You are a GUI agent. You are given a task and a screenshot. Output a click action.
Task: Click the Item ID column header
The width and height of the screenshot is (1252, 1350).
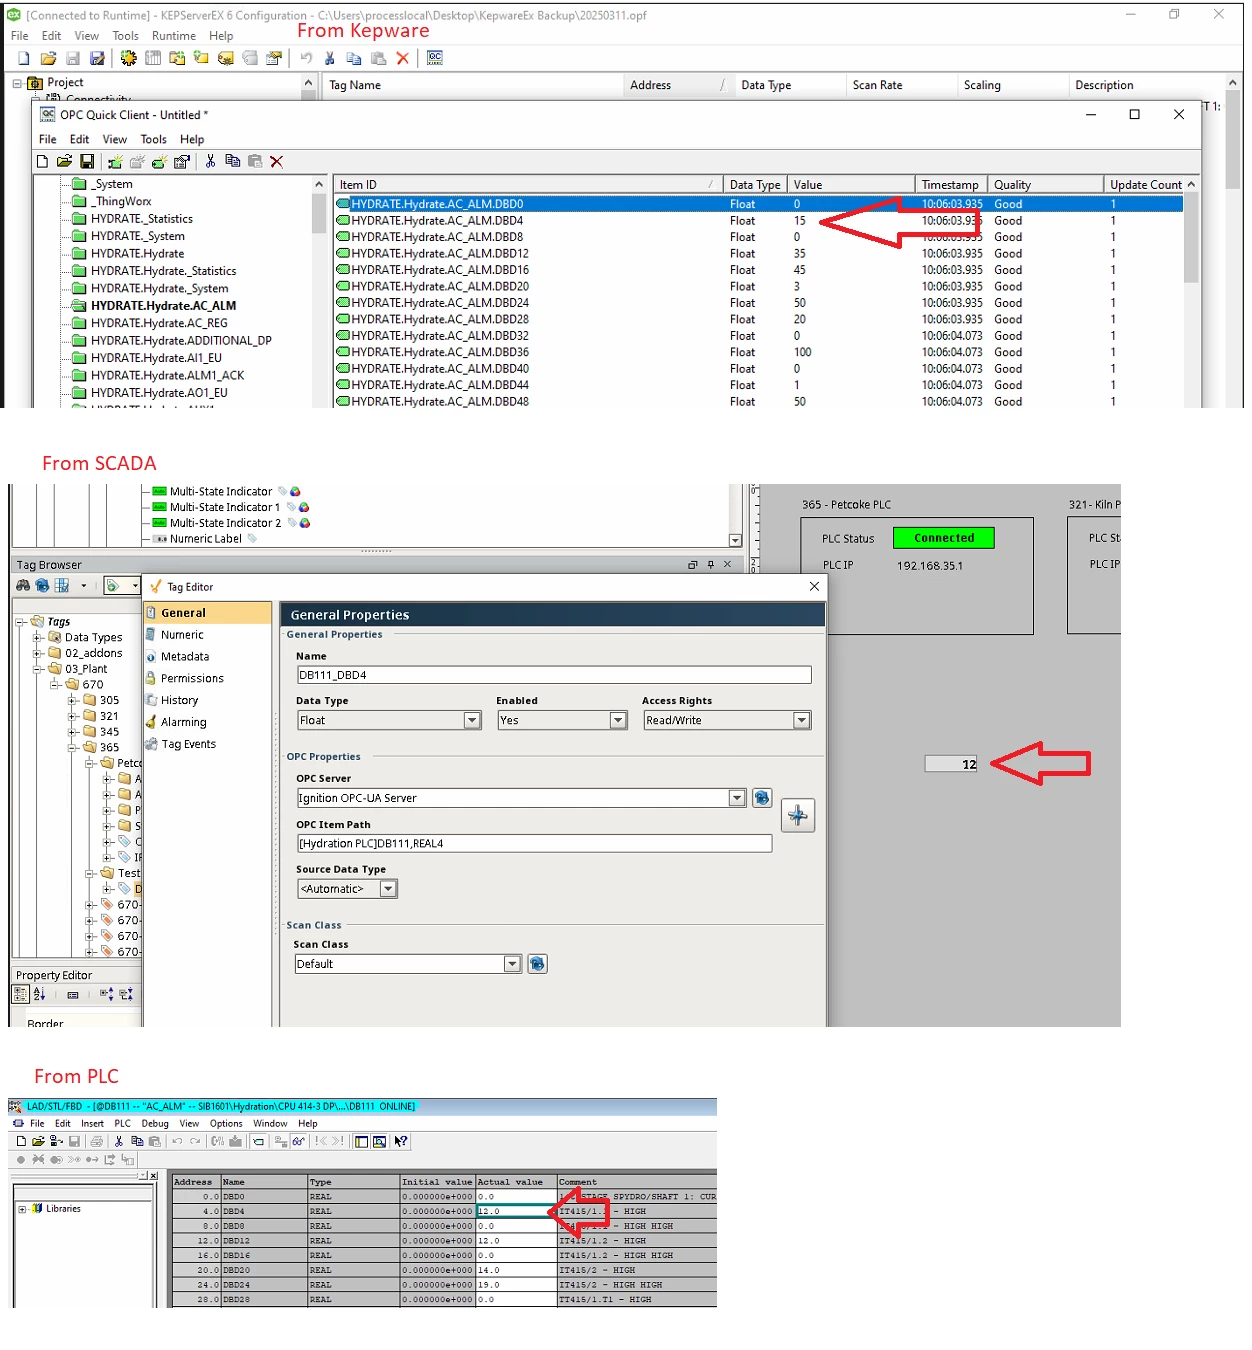(528, 185)
